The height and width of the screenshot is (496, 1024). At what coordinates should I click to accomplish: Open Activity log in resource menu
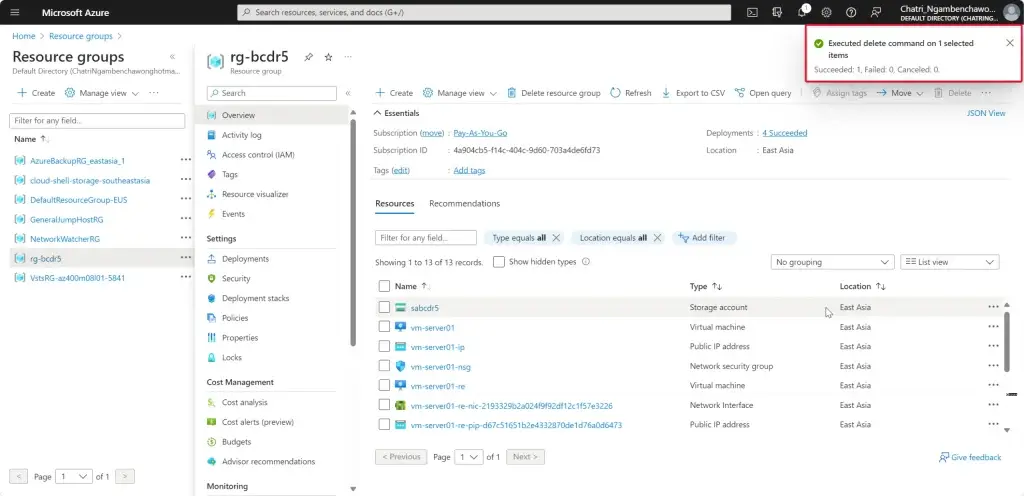(242, 135)
